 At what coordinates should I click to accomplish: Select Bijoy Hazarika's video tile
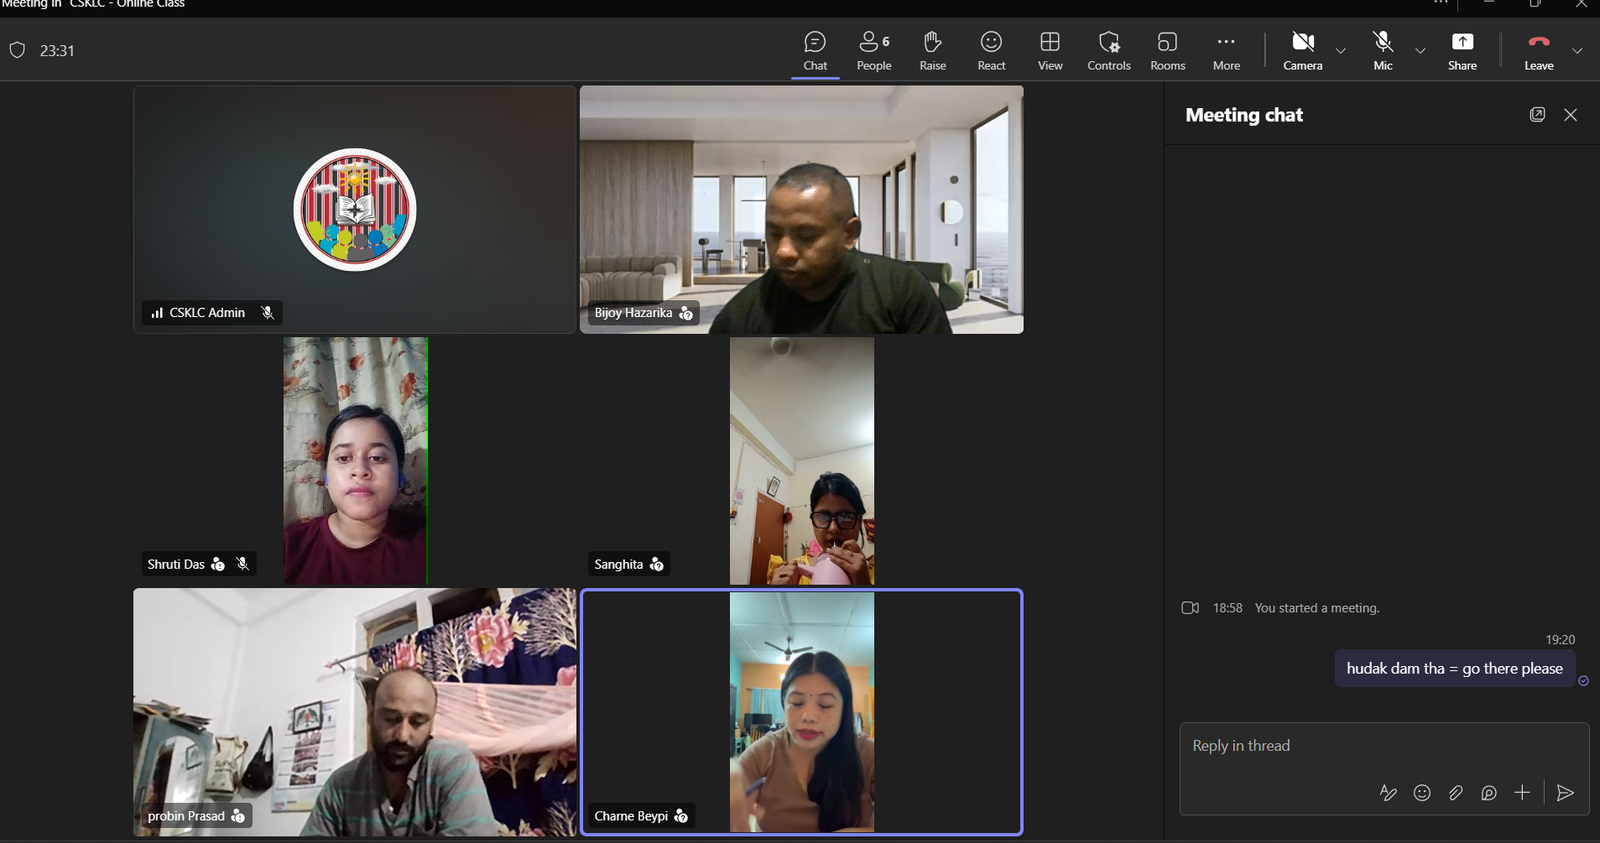click(802, 209)
